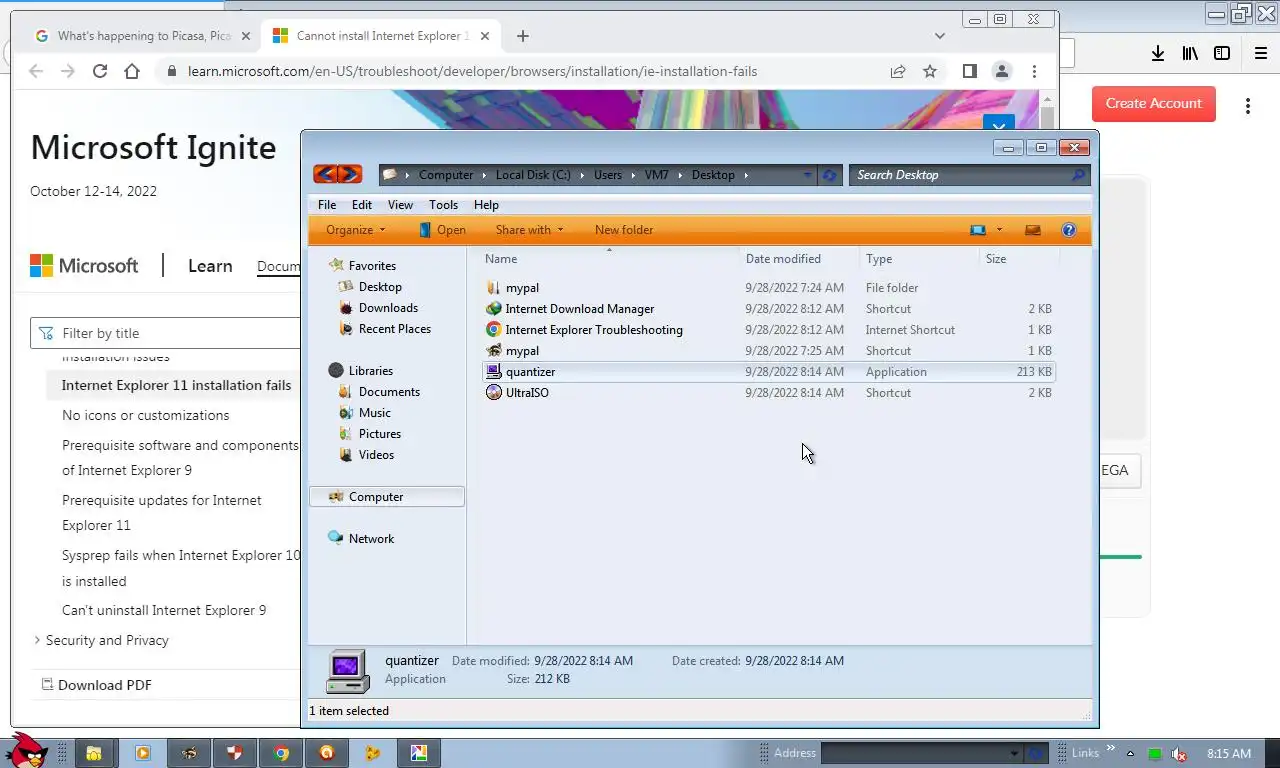Select Documents under Libraries
This screenshot has height=768, width=1280.
point(389,392)
